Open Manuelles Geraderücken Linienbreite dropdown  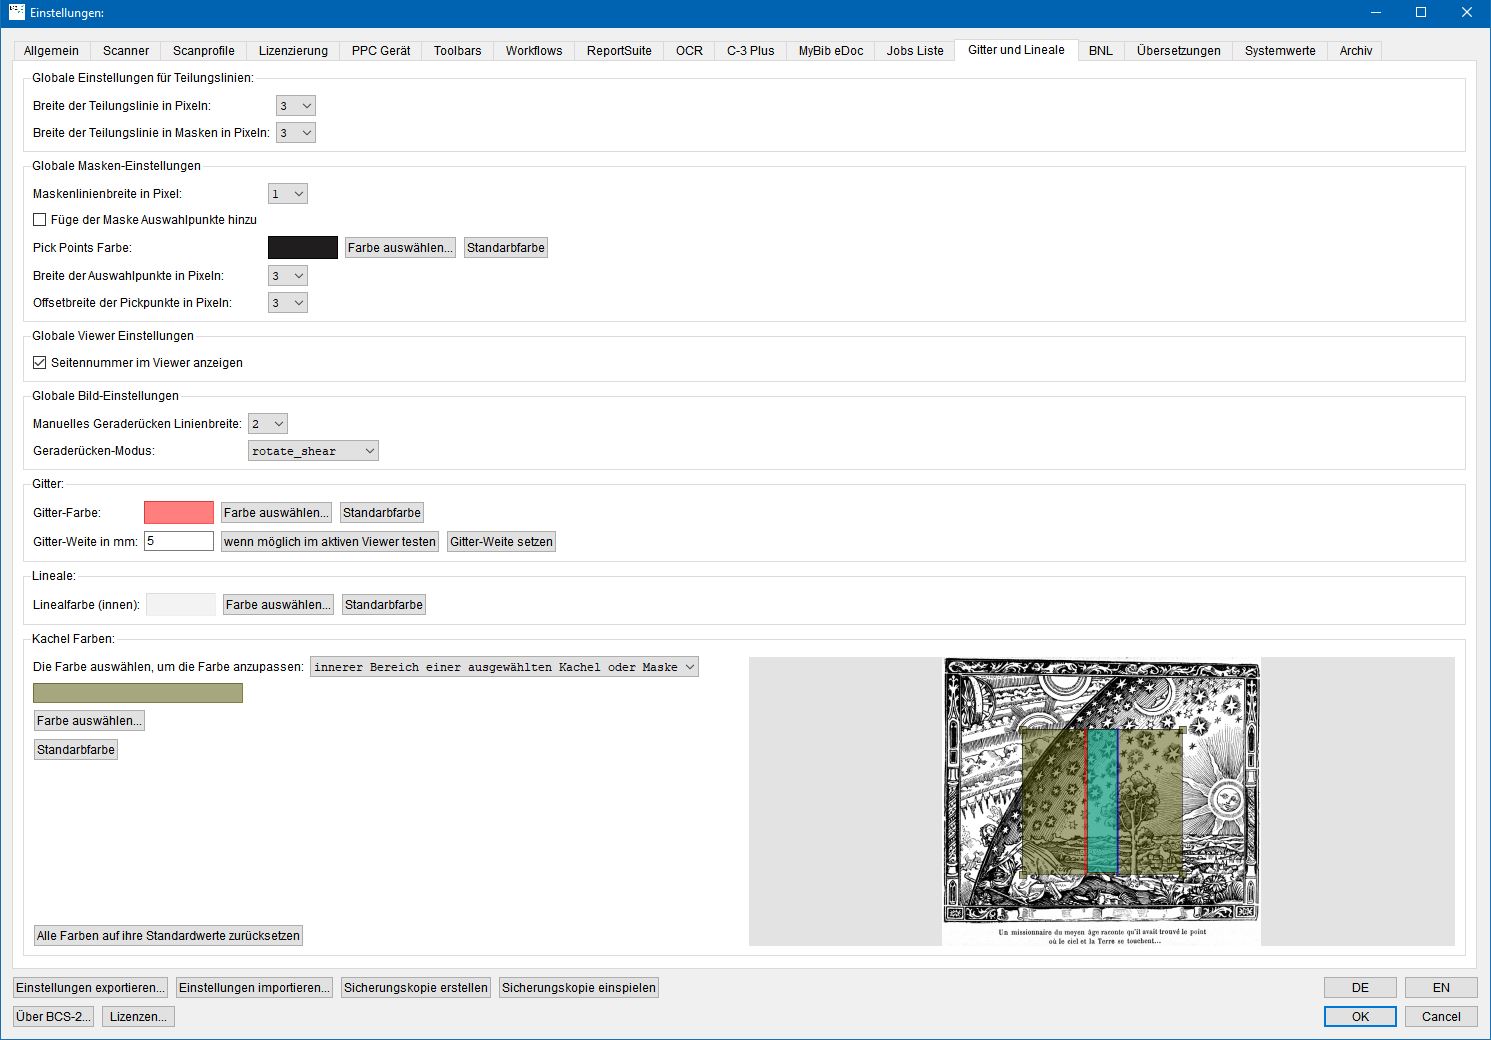[x=268, y=424]
